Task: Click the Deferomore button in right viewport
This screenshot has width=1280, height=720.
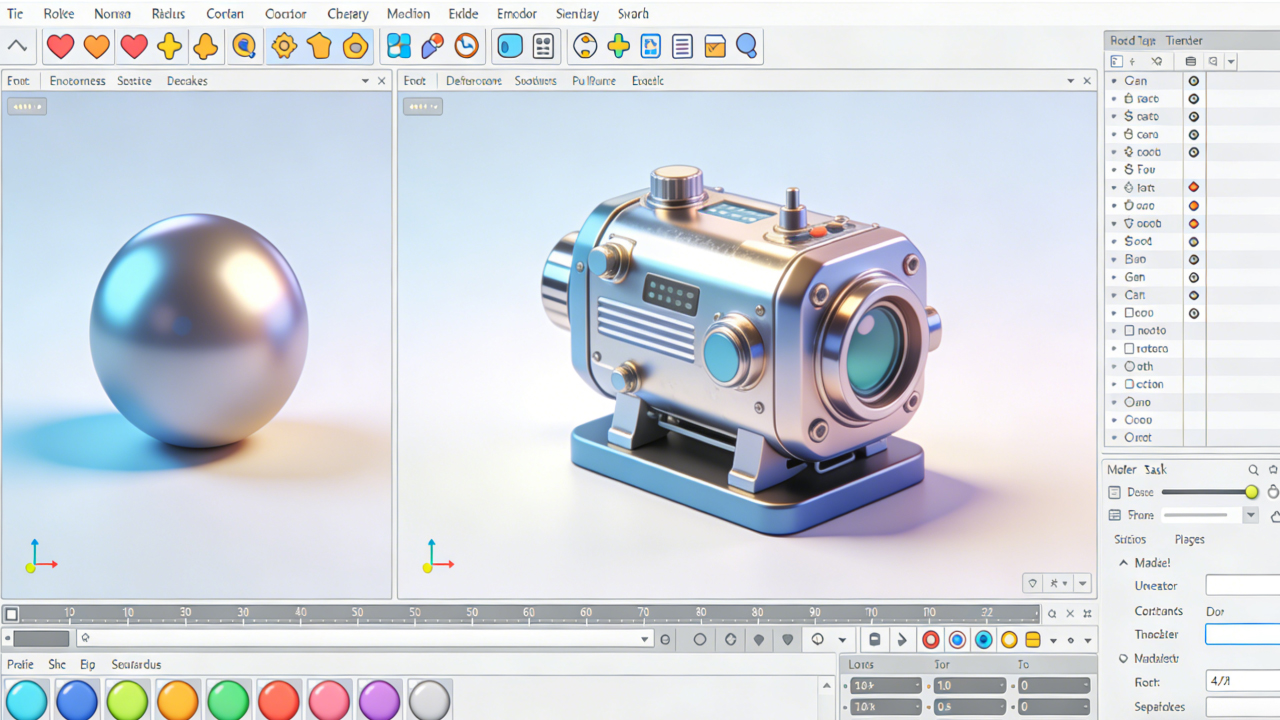Action: click(473, 81)
